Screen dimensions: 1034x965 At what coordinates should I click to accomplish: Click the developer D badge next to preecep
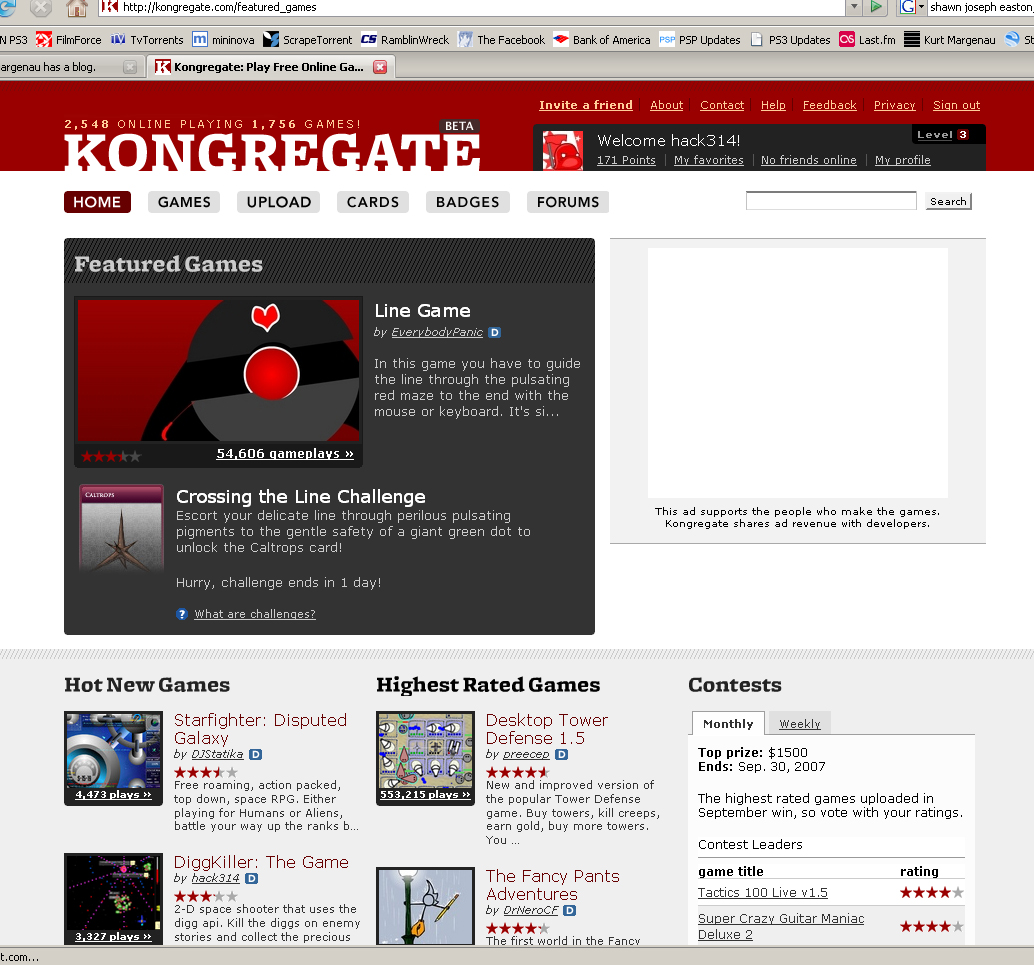point(562,754)
